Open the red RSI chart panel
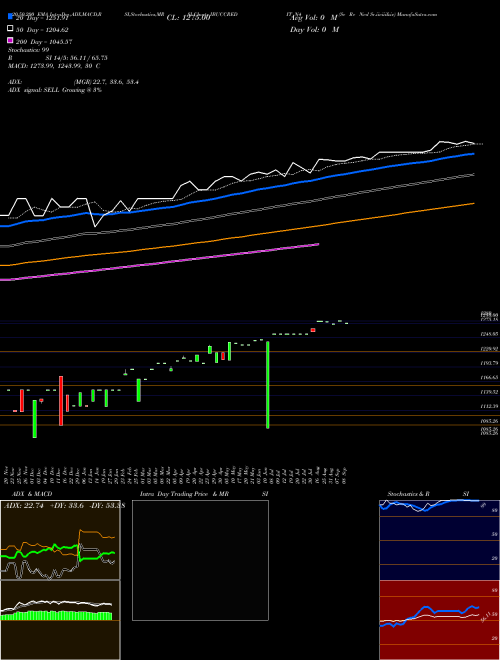This screenshot has width=500, height=660. (x=439, y=620)
